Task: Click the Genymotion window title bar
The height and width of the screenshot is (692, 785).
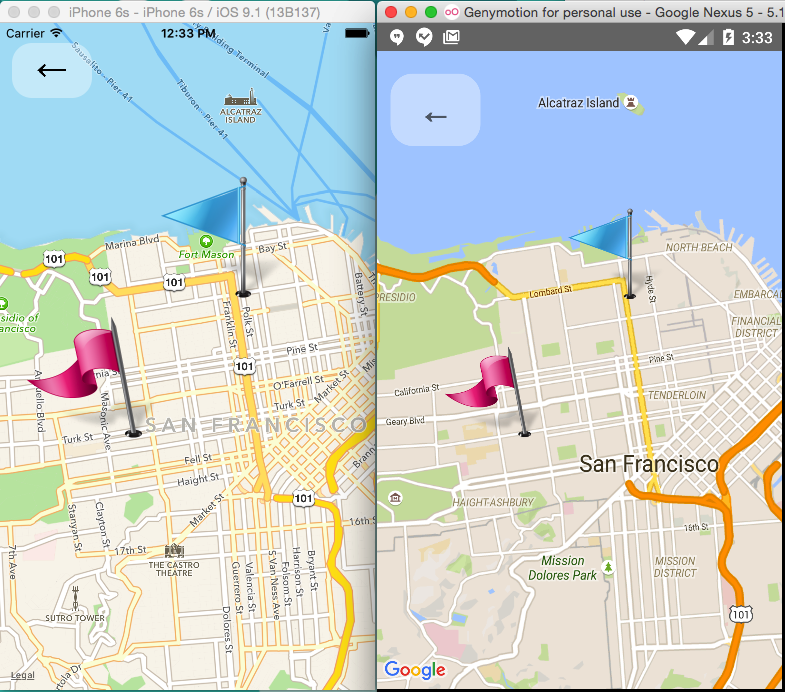Action: point(581,11)
